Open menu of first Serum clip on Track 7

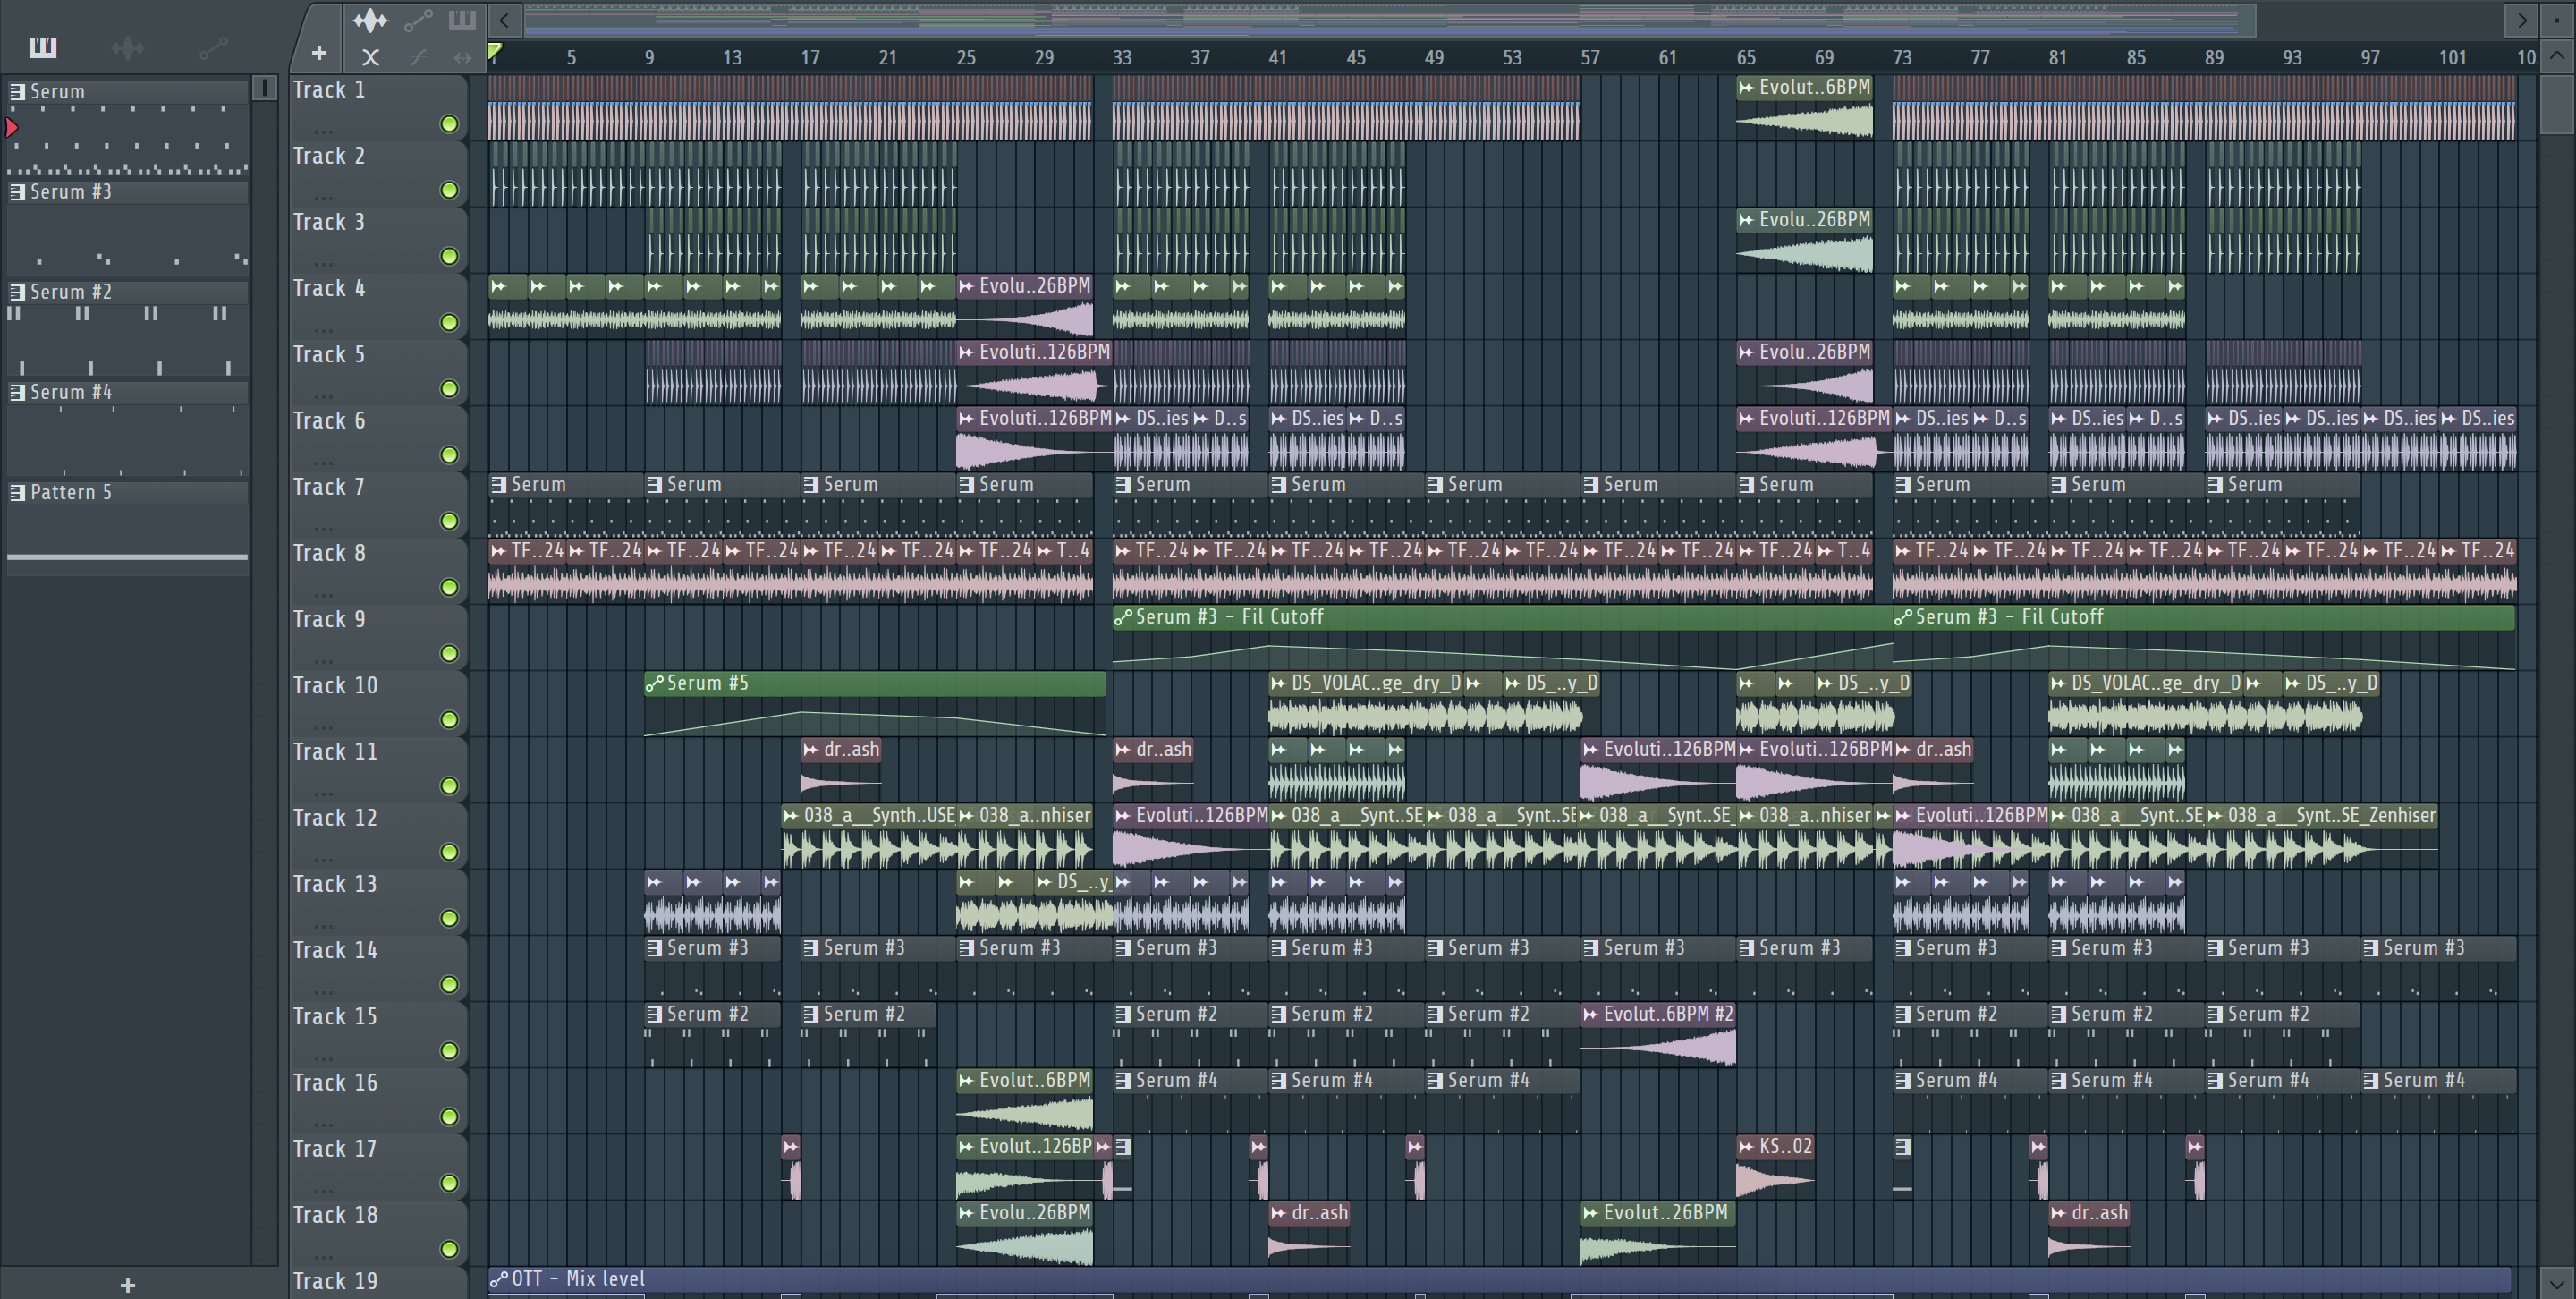click(498, 485)
